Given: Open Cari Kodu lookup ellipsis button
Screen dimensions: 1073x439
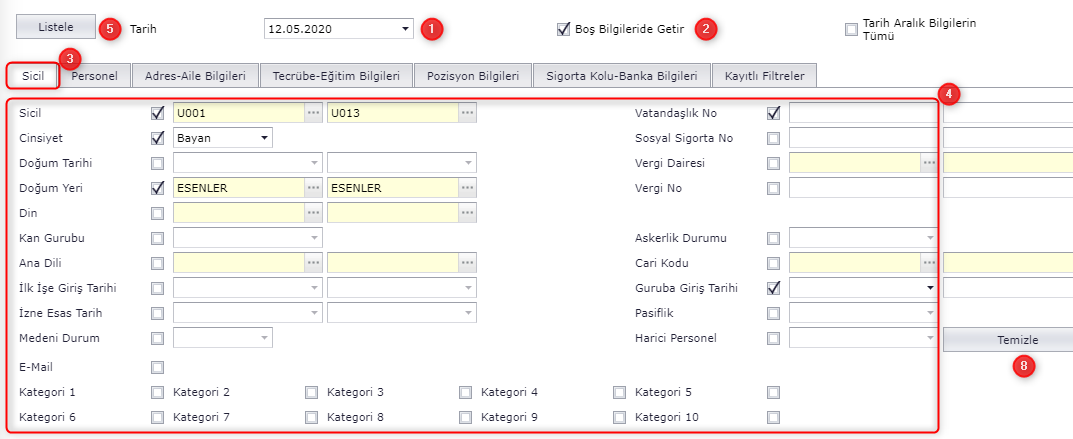Looking at the screenshot, I should pos(929,263).
